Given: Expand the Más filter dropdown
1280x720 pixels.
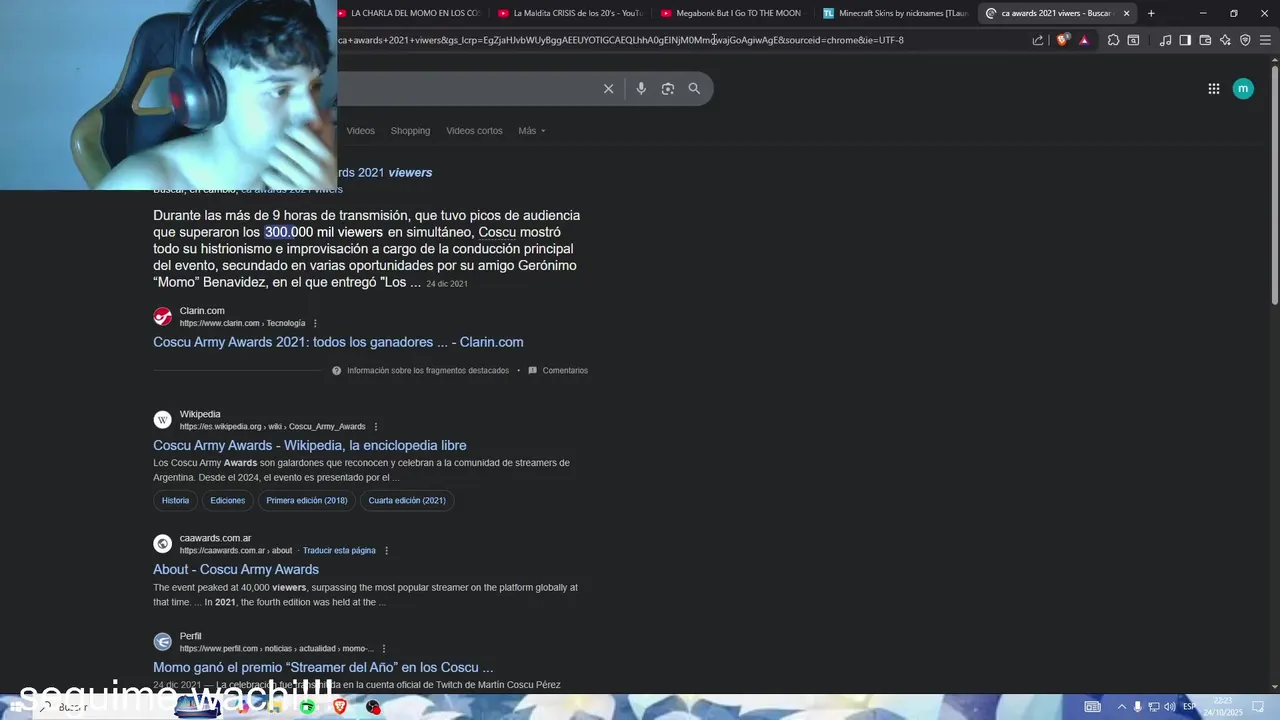Looking at the screenshot, I should tap(531, 131).
